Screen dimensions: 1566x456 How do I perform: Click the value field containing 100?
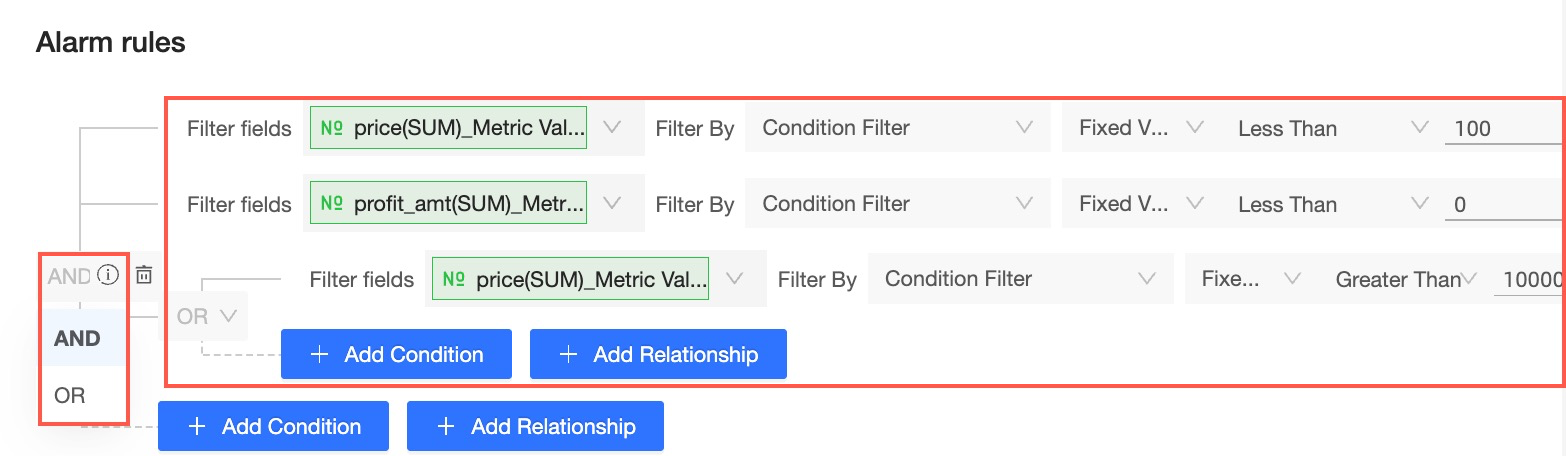tap(1500, 128)
